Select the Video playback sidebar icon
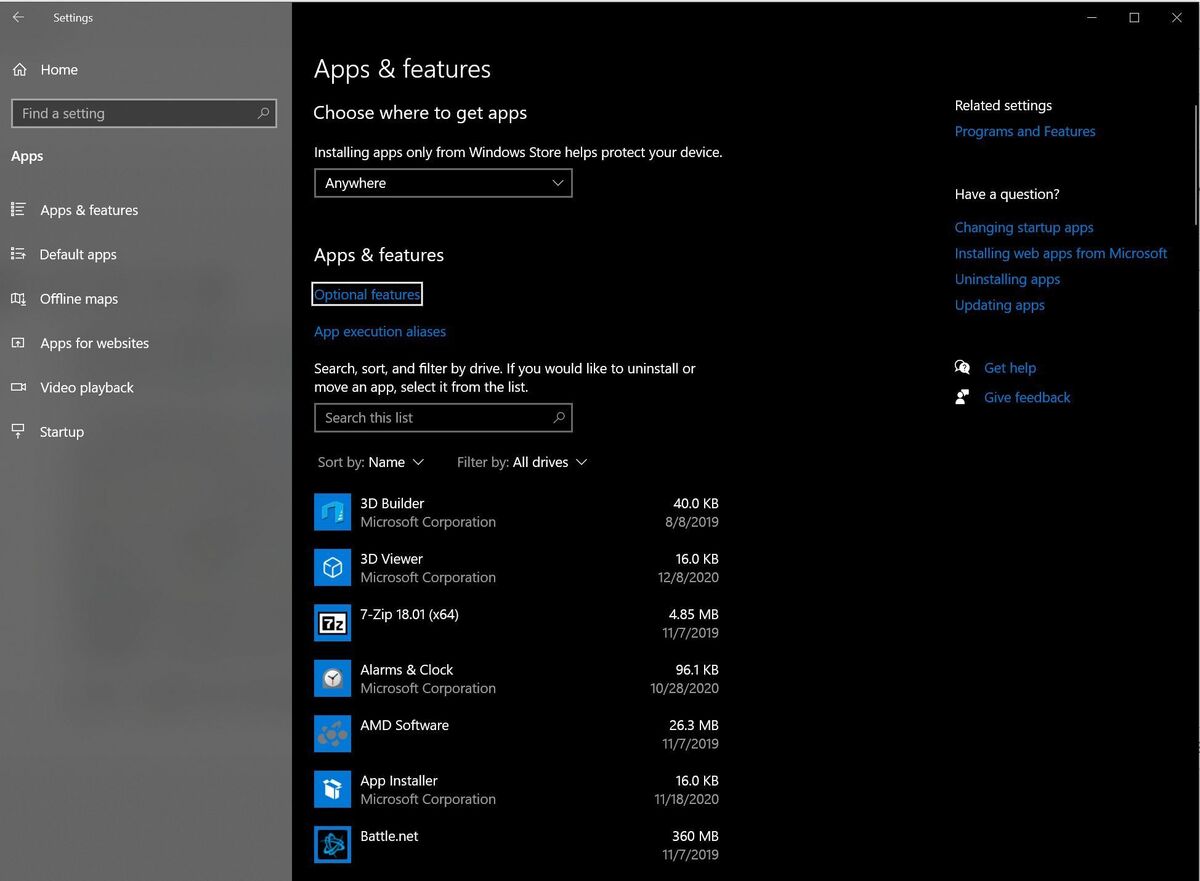1200x881 pixels. point(18,387)
